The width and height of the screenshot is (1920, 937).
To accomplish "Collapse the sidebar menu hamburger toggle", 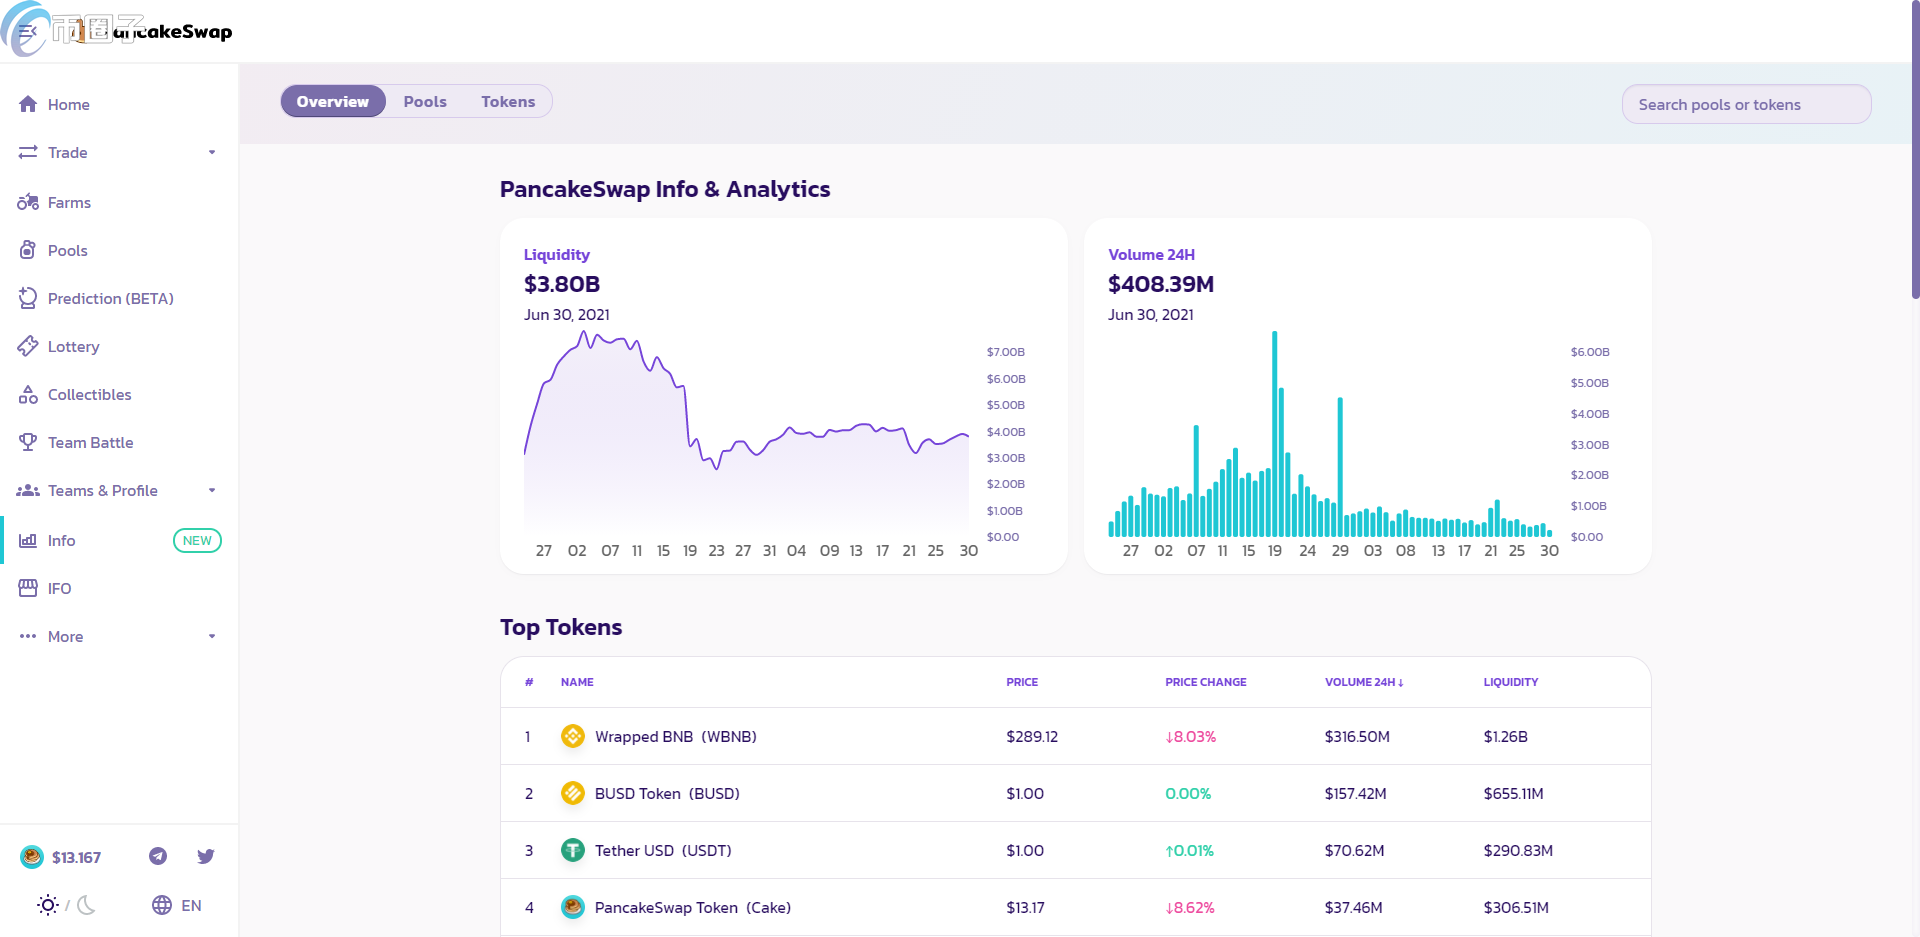I will [28, 31].
